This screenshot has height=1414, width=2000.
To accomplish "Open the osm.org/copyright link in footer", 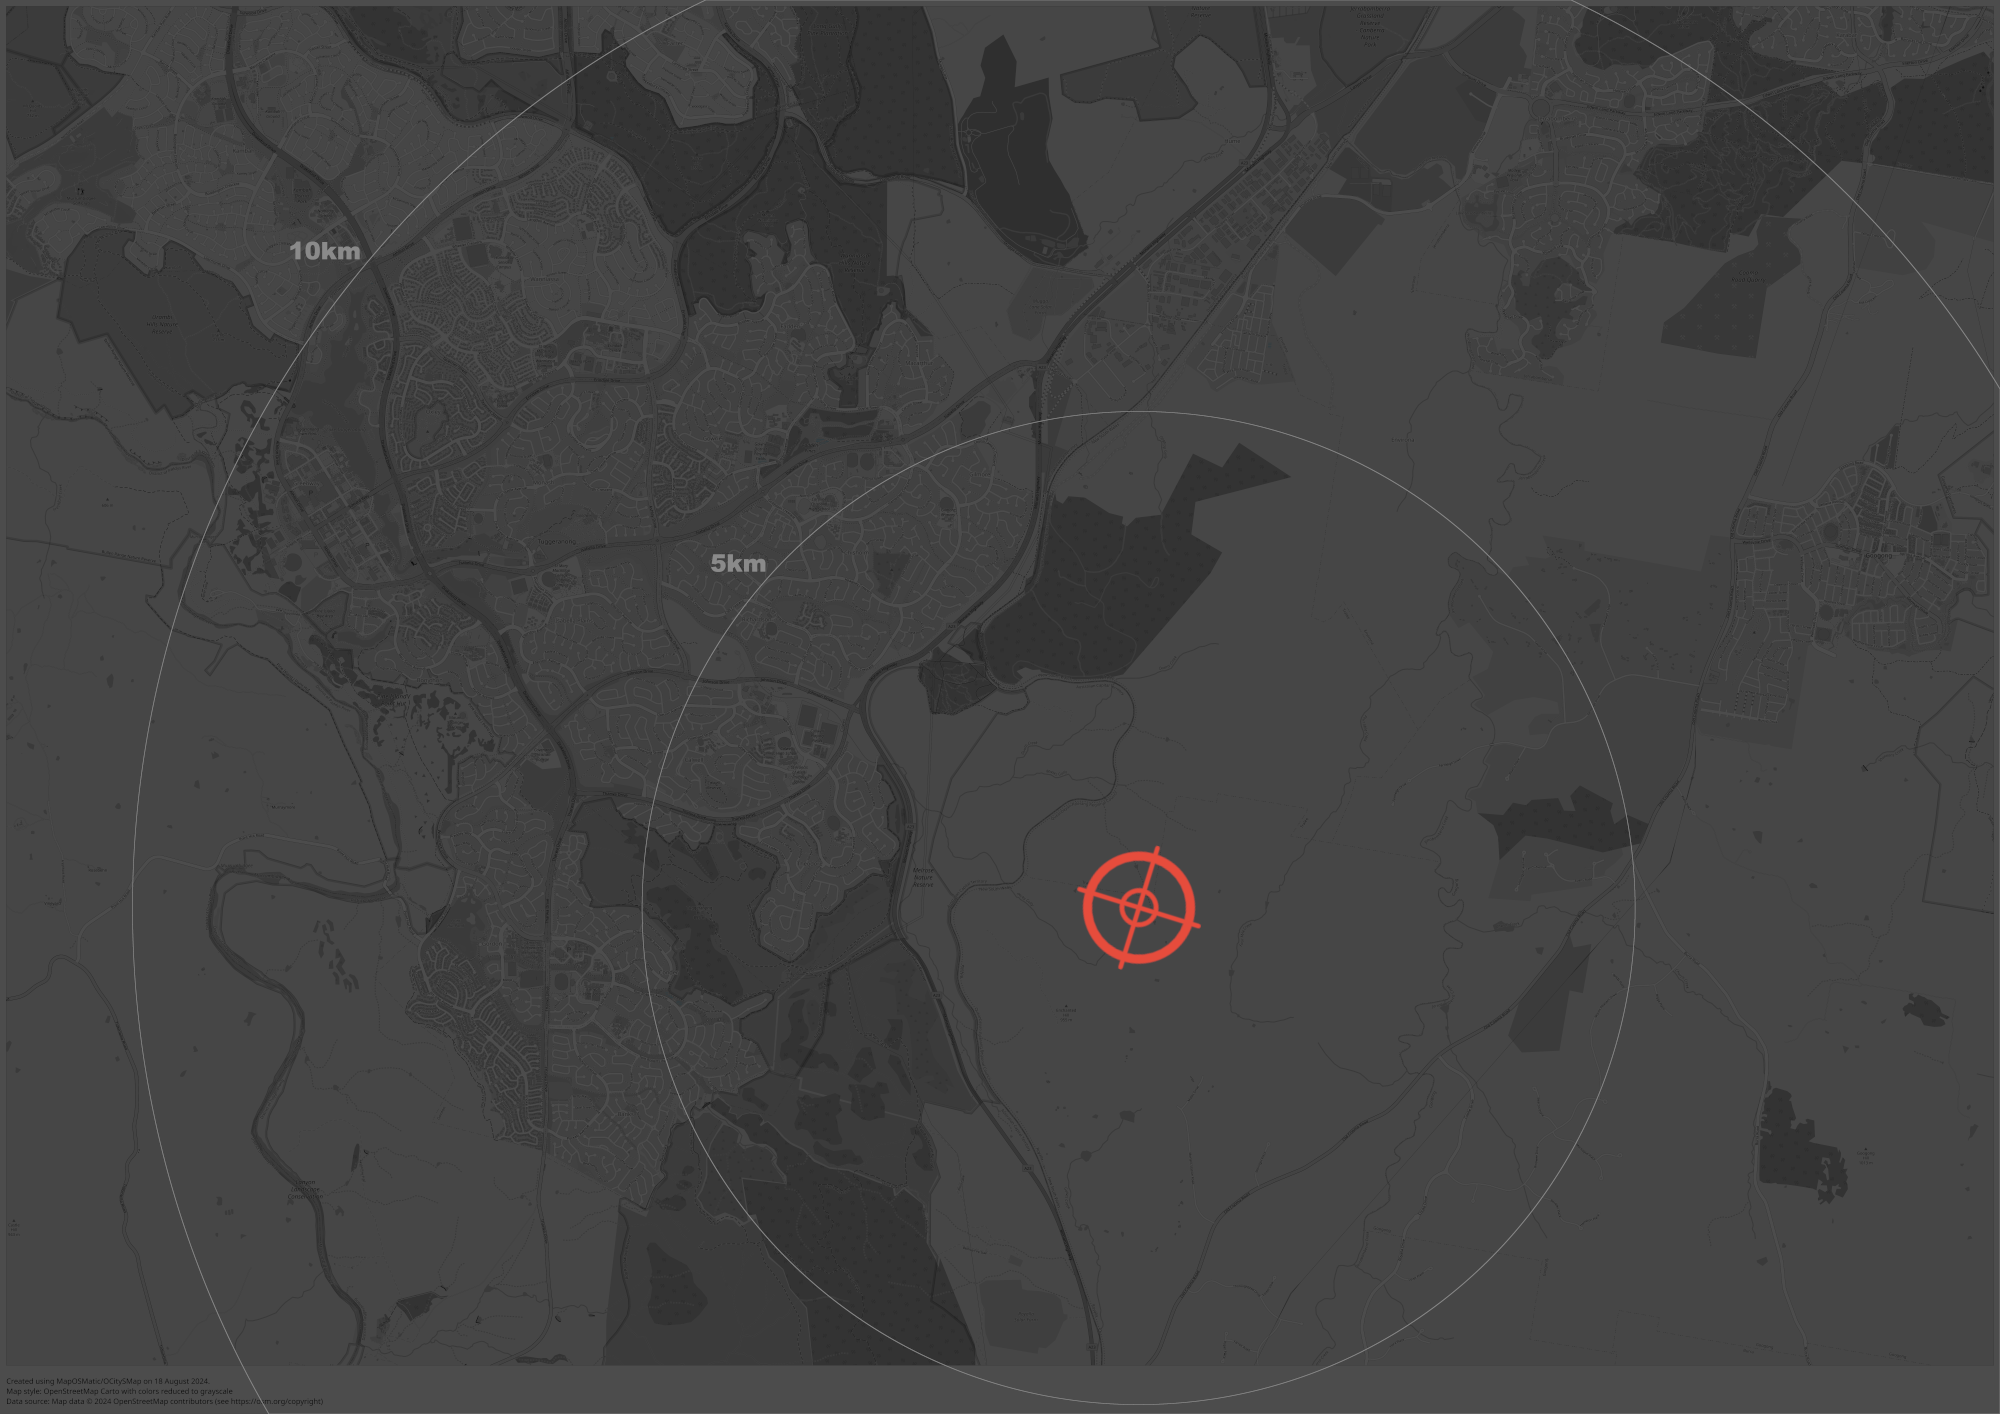I will tap(275, 1401).
